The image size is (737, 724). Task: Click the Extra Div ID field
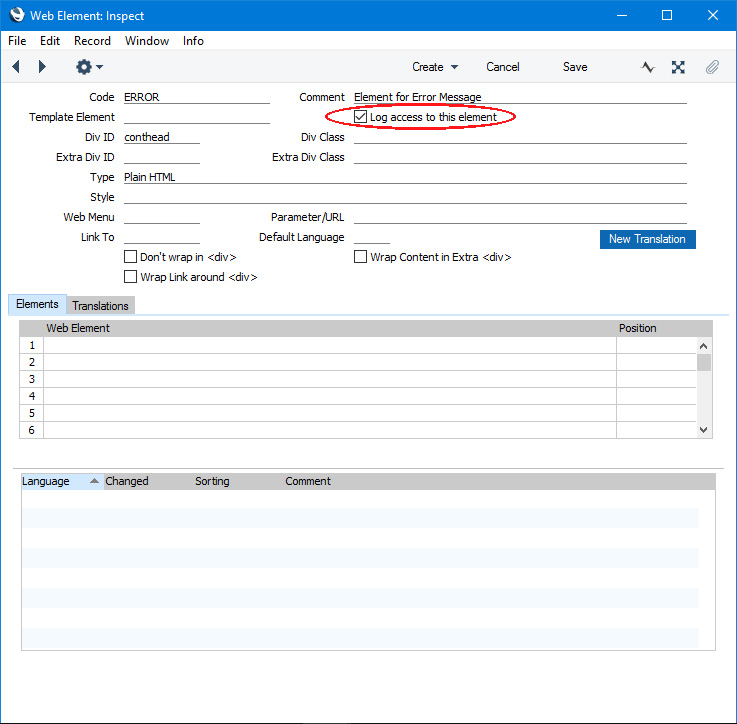(162, 157)
